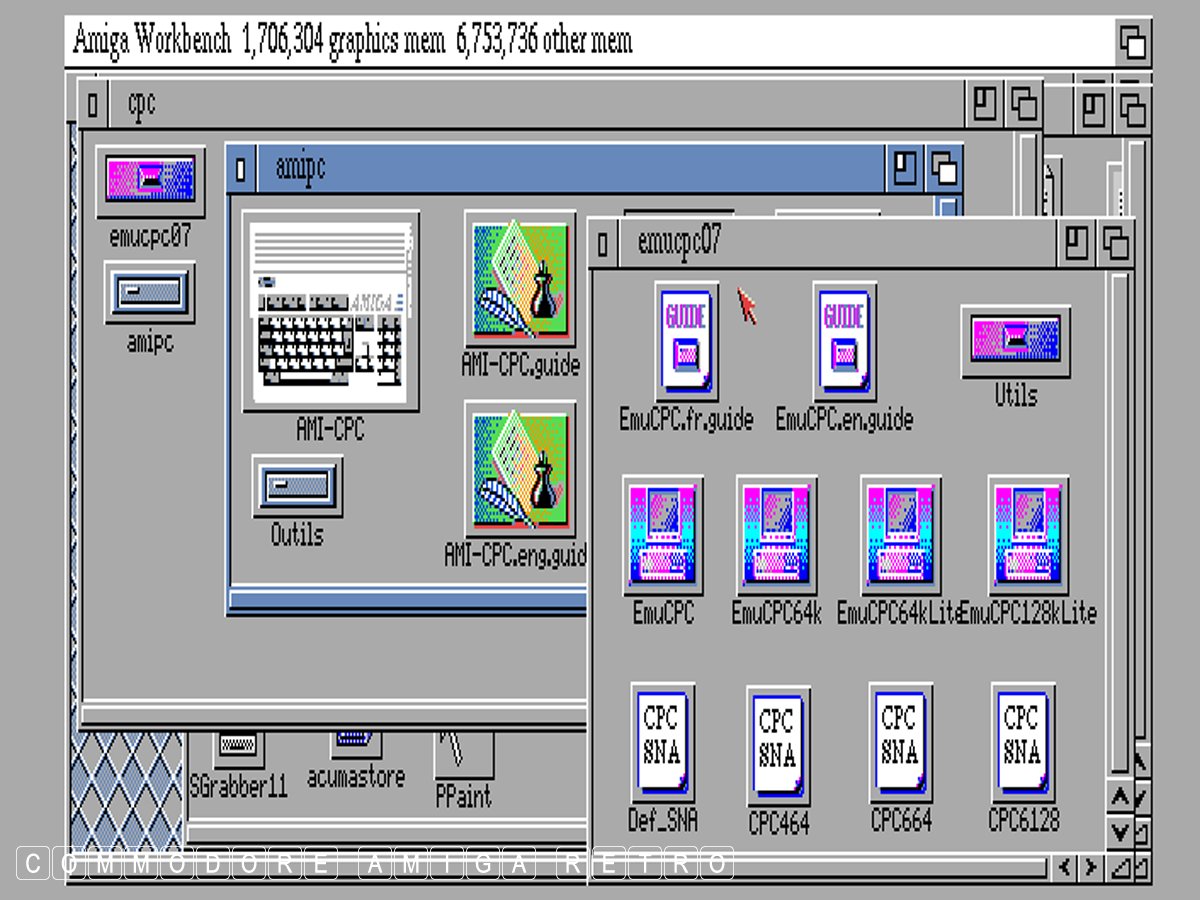Click the Workbench screen depth gadget
This screenshot has height=900, width=1200.
click(1132, 42)
